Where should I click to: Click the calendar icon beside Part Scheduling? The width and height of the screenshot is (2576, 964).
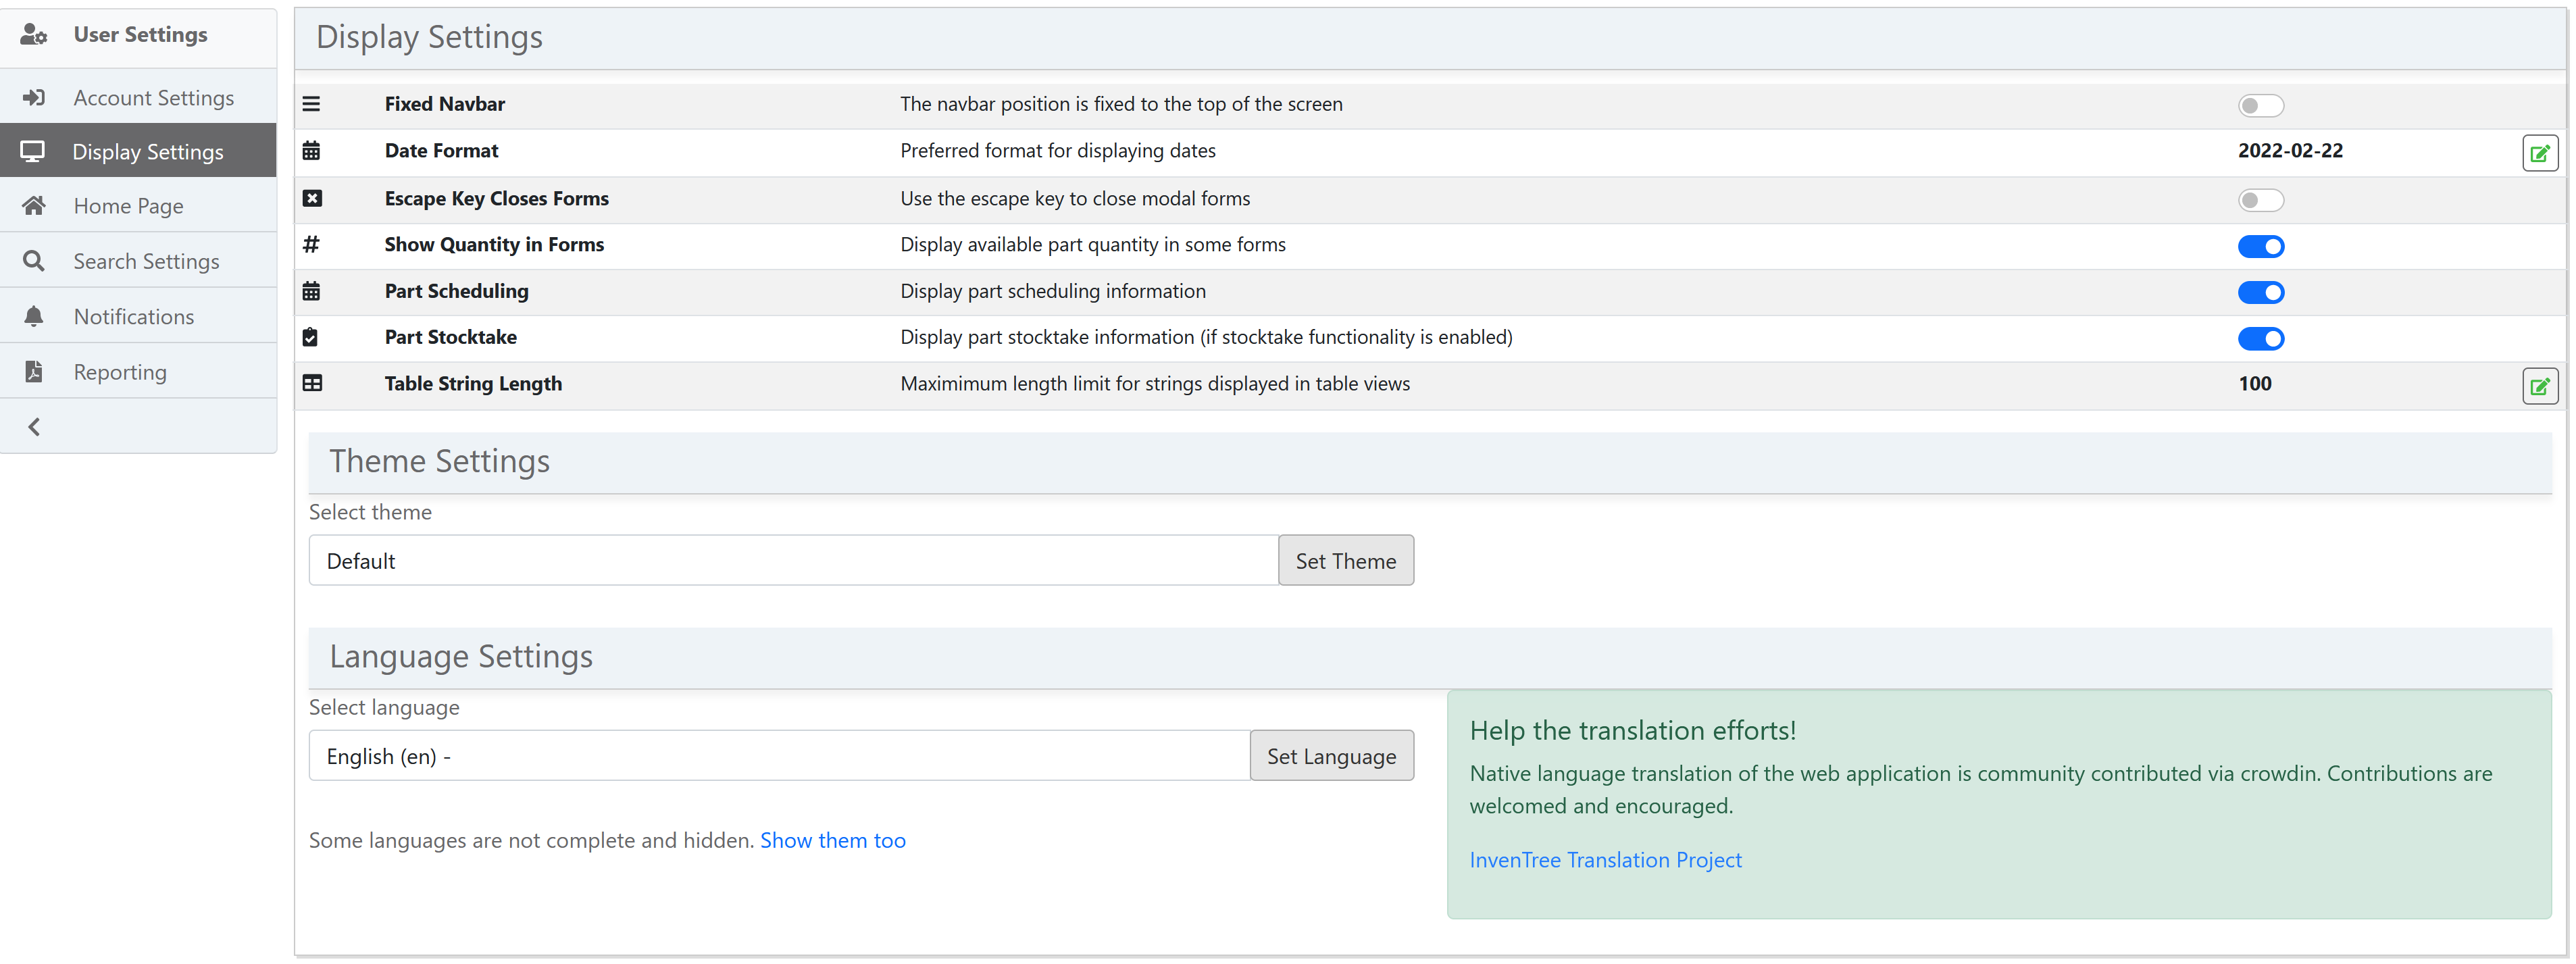[312, 291]
